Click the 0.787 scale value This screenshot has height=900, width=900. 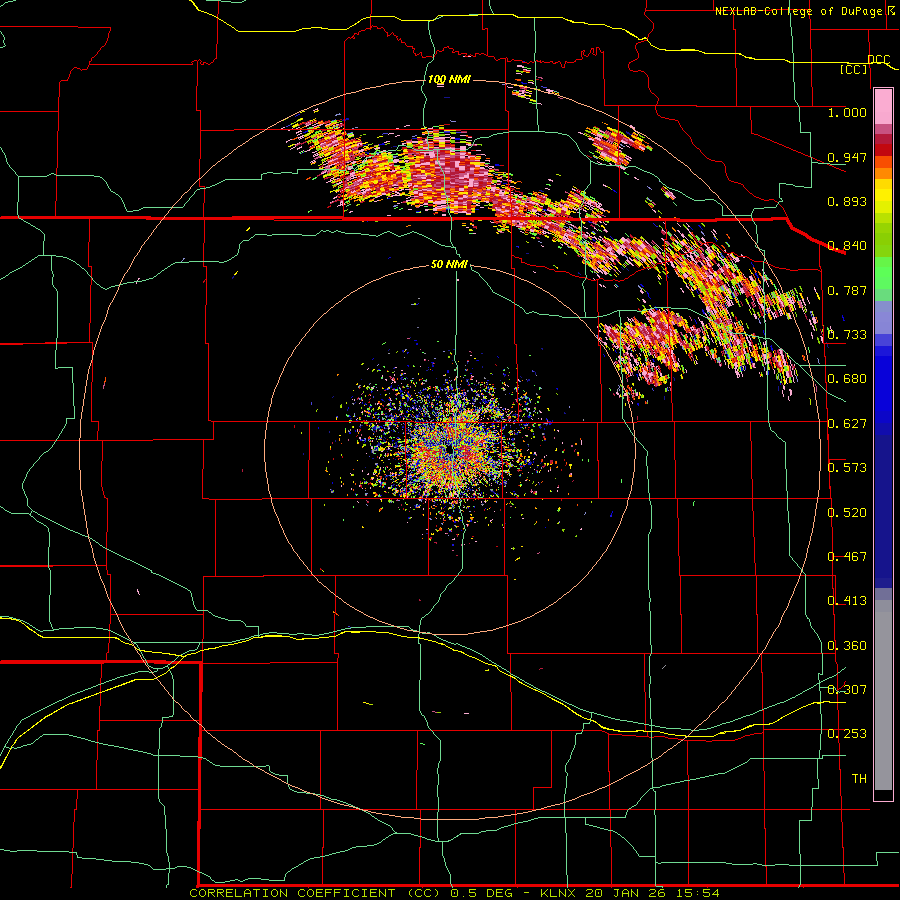click(x=847, y=290)
